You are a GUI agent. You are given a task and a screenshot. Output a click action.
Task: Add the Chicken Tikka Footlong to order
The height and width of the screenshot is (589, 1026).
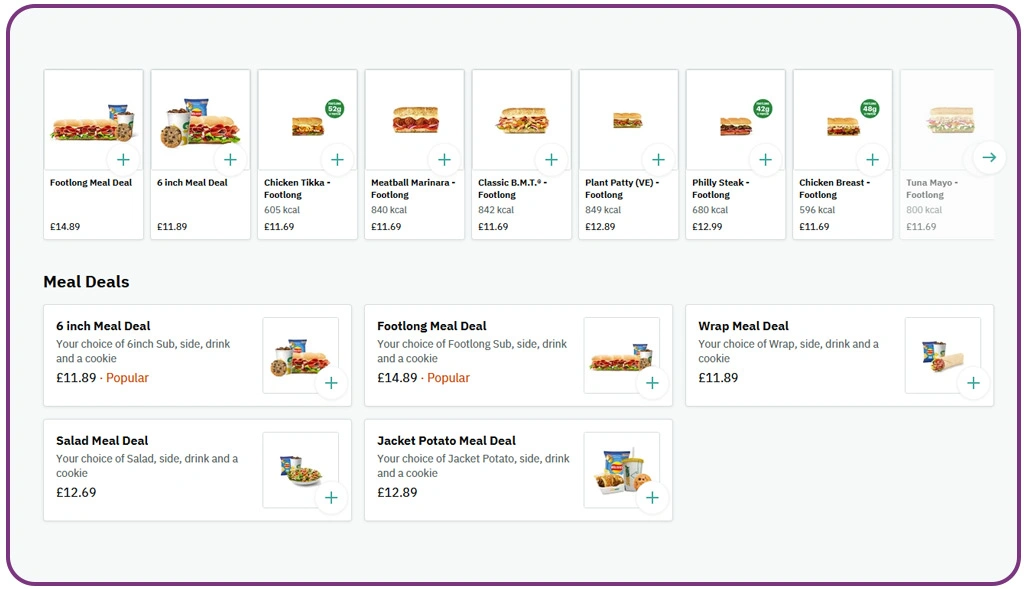337,159
